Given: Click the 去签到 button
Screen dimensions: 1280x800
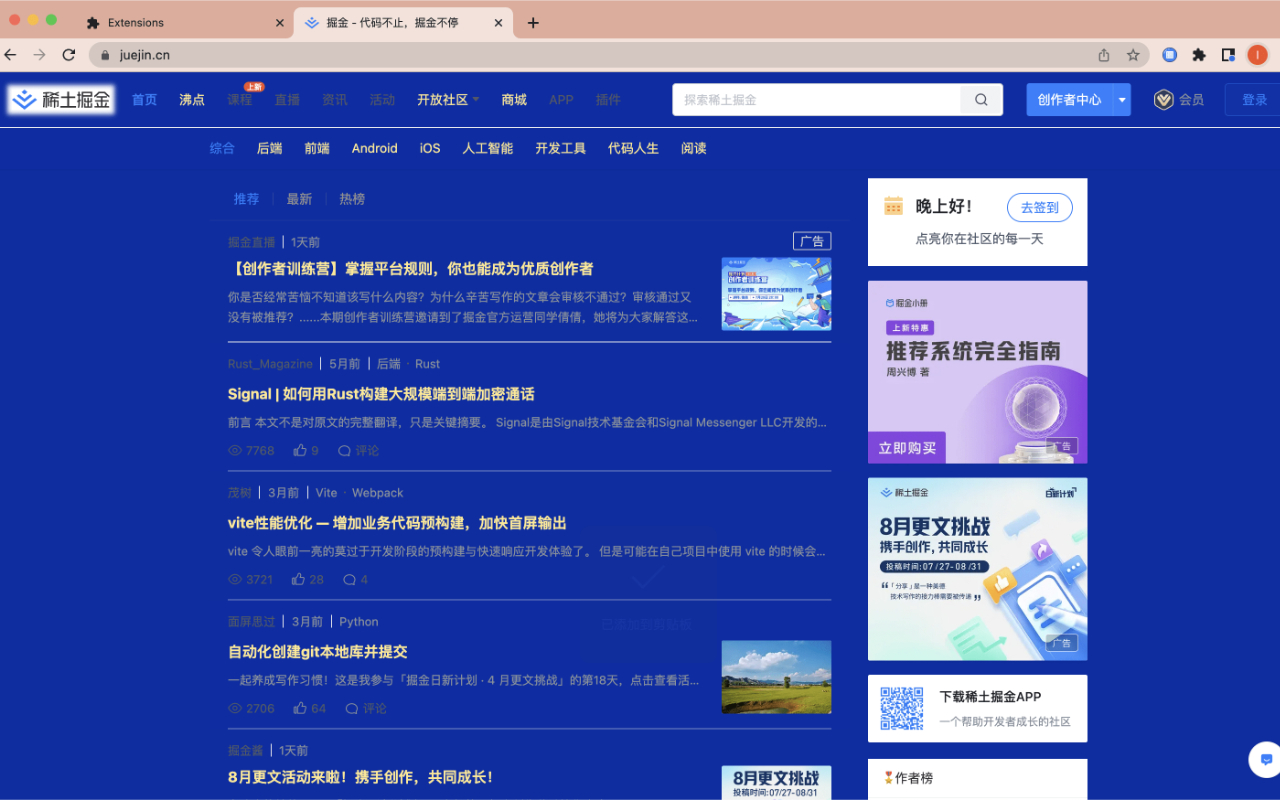Looking at the screenshot, I should pos(1040,208).
